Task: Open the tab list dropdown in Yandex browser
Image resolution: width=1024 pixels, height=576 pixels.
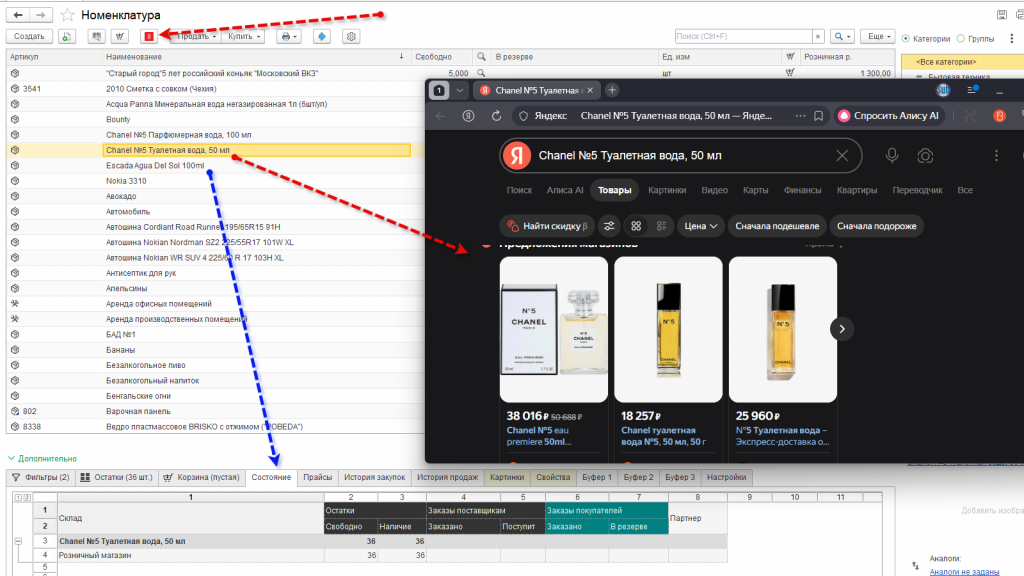Action: click(459, 90)
